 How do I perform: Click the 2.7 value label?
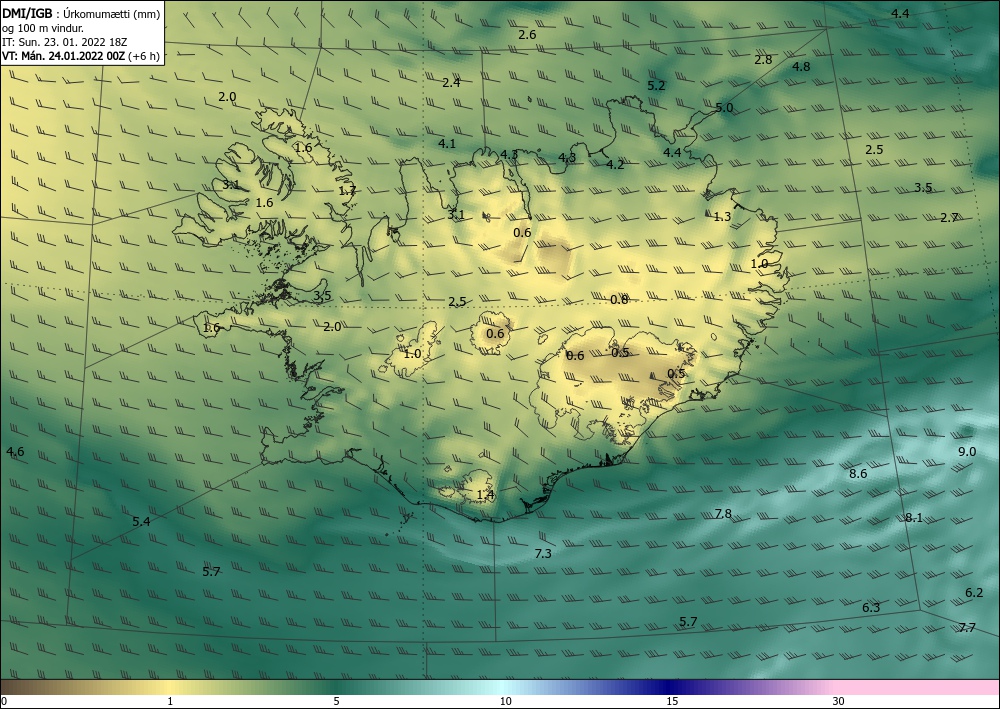pos(950,218)
